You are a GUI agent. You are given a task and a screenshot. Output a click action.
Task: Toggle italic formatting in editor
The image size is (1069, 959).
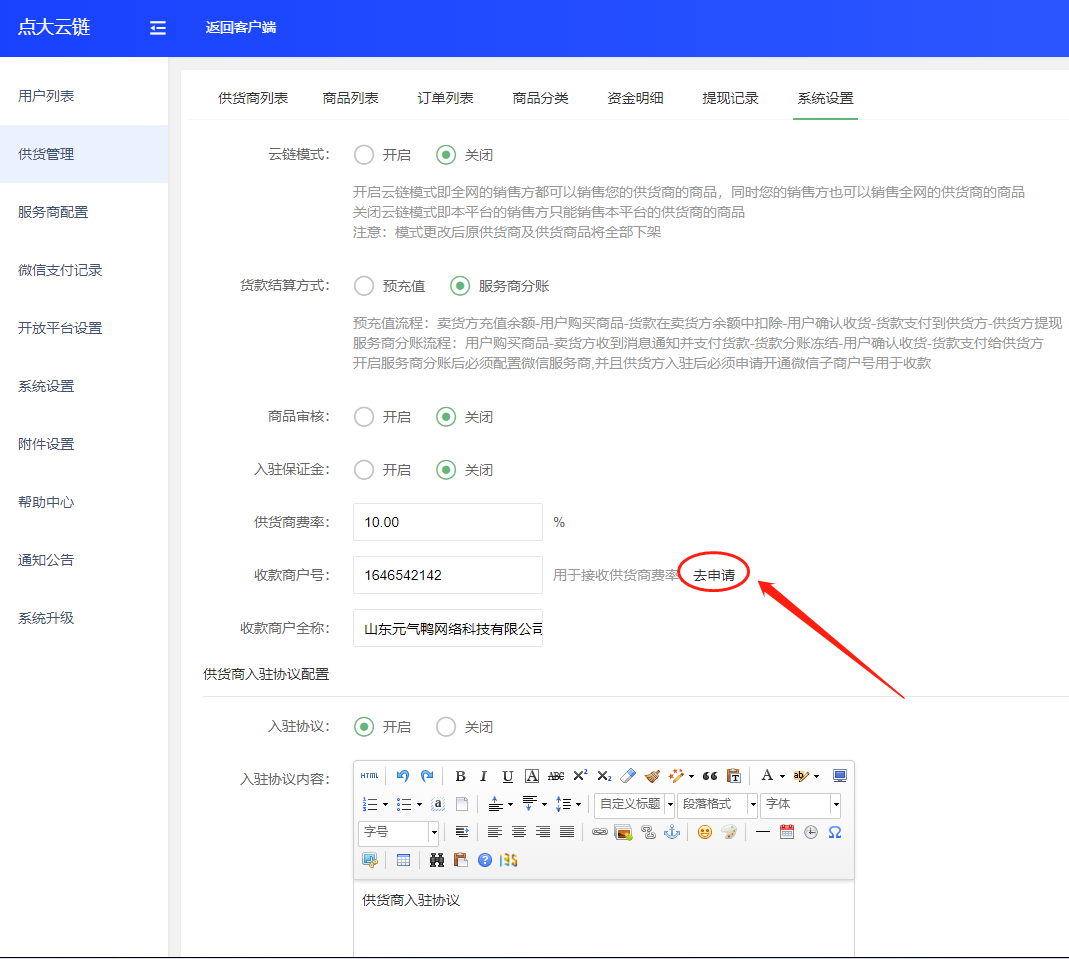click(x=483, y=776)
